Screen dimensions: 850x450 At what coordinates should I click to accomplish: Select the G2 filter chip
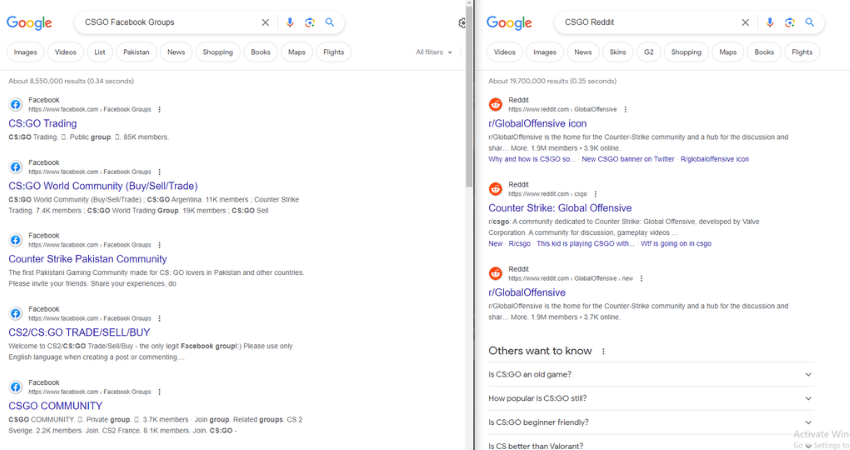pyautogui.click(x=649, y=52)
